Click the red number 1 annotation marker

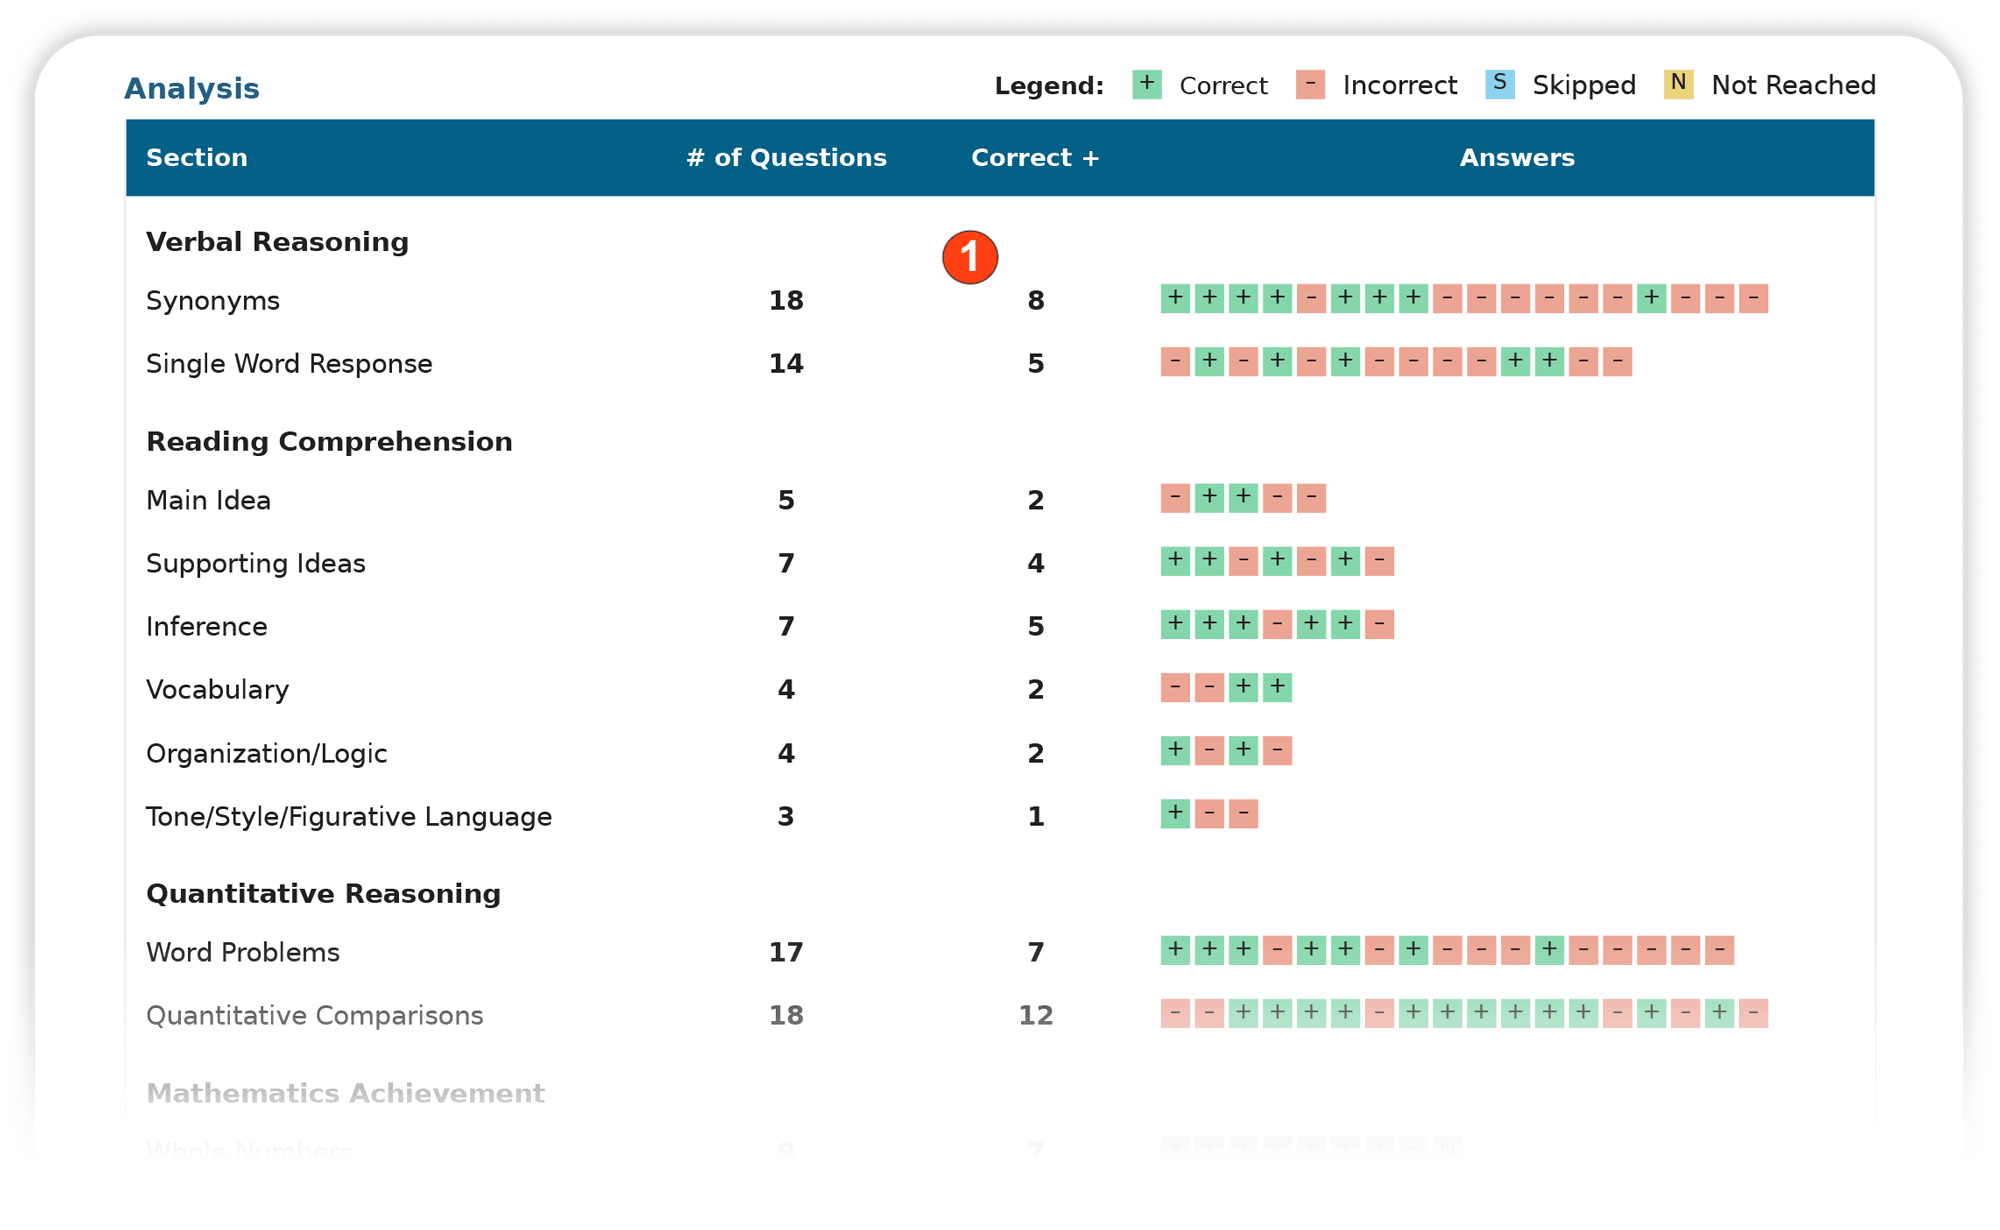[969, 257]
